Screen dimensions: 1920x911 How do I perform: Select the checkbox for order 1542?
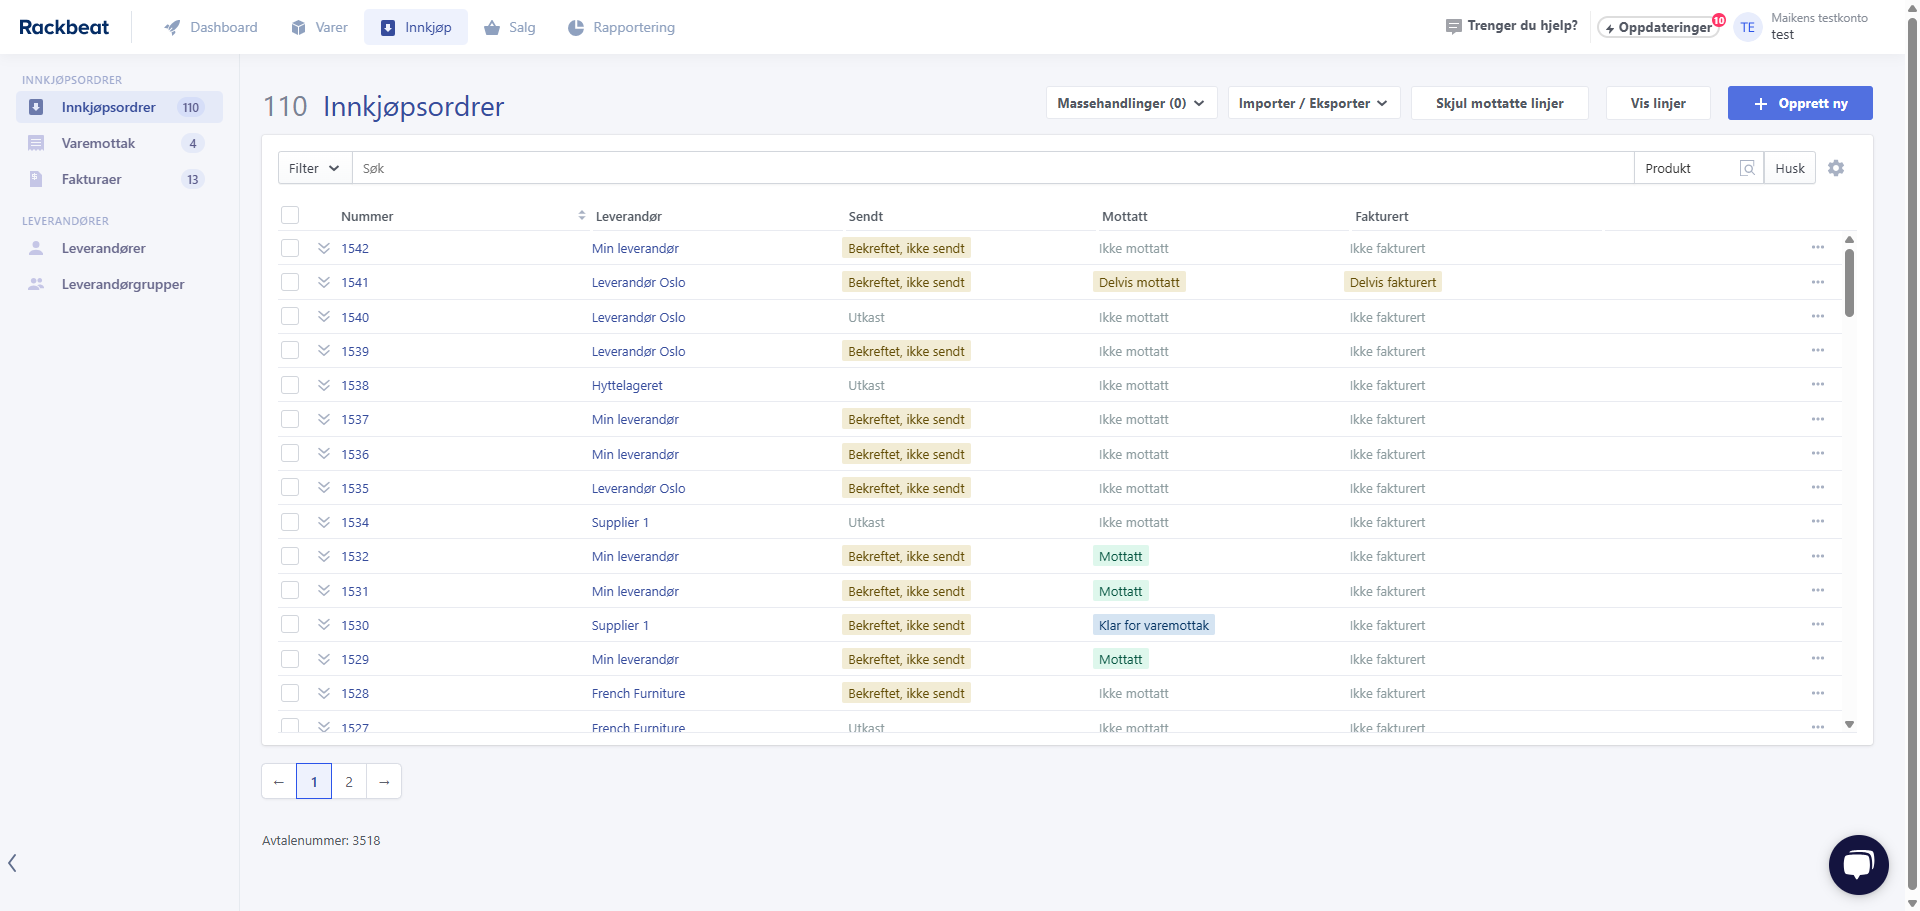pos(290,248)
